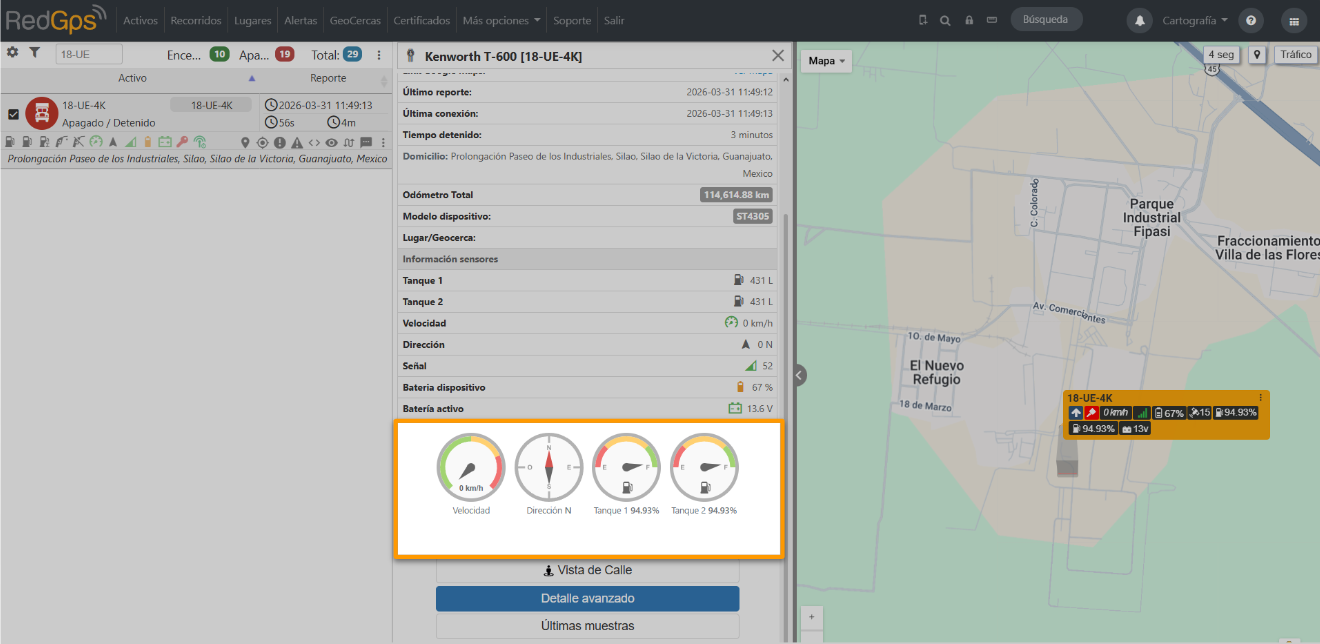
Task: Toggle the Total filter with count 29
Action: 336,55
